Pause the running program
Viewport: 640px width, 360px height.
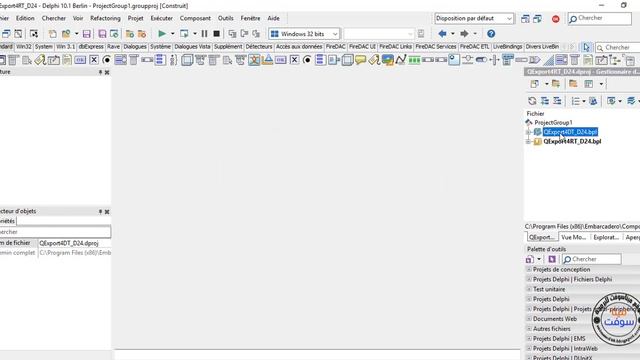pos(204,33)
